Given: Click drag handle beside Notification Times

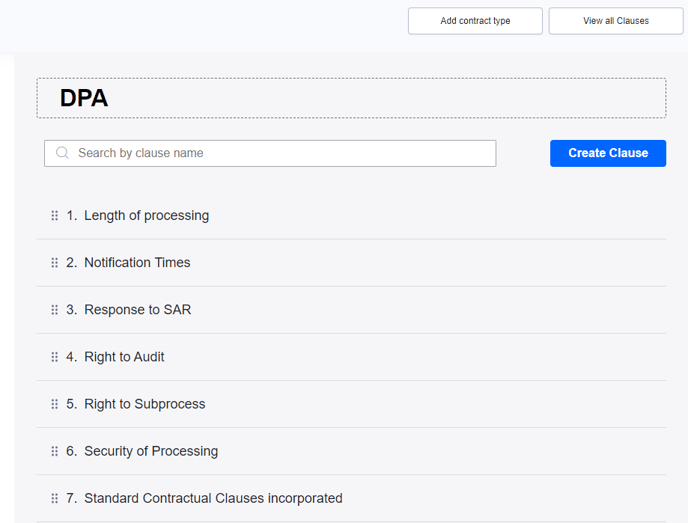Looking at the screenshot, I should click(x=55, y=263).
